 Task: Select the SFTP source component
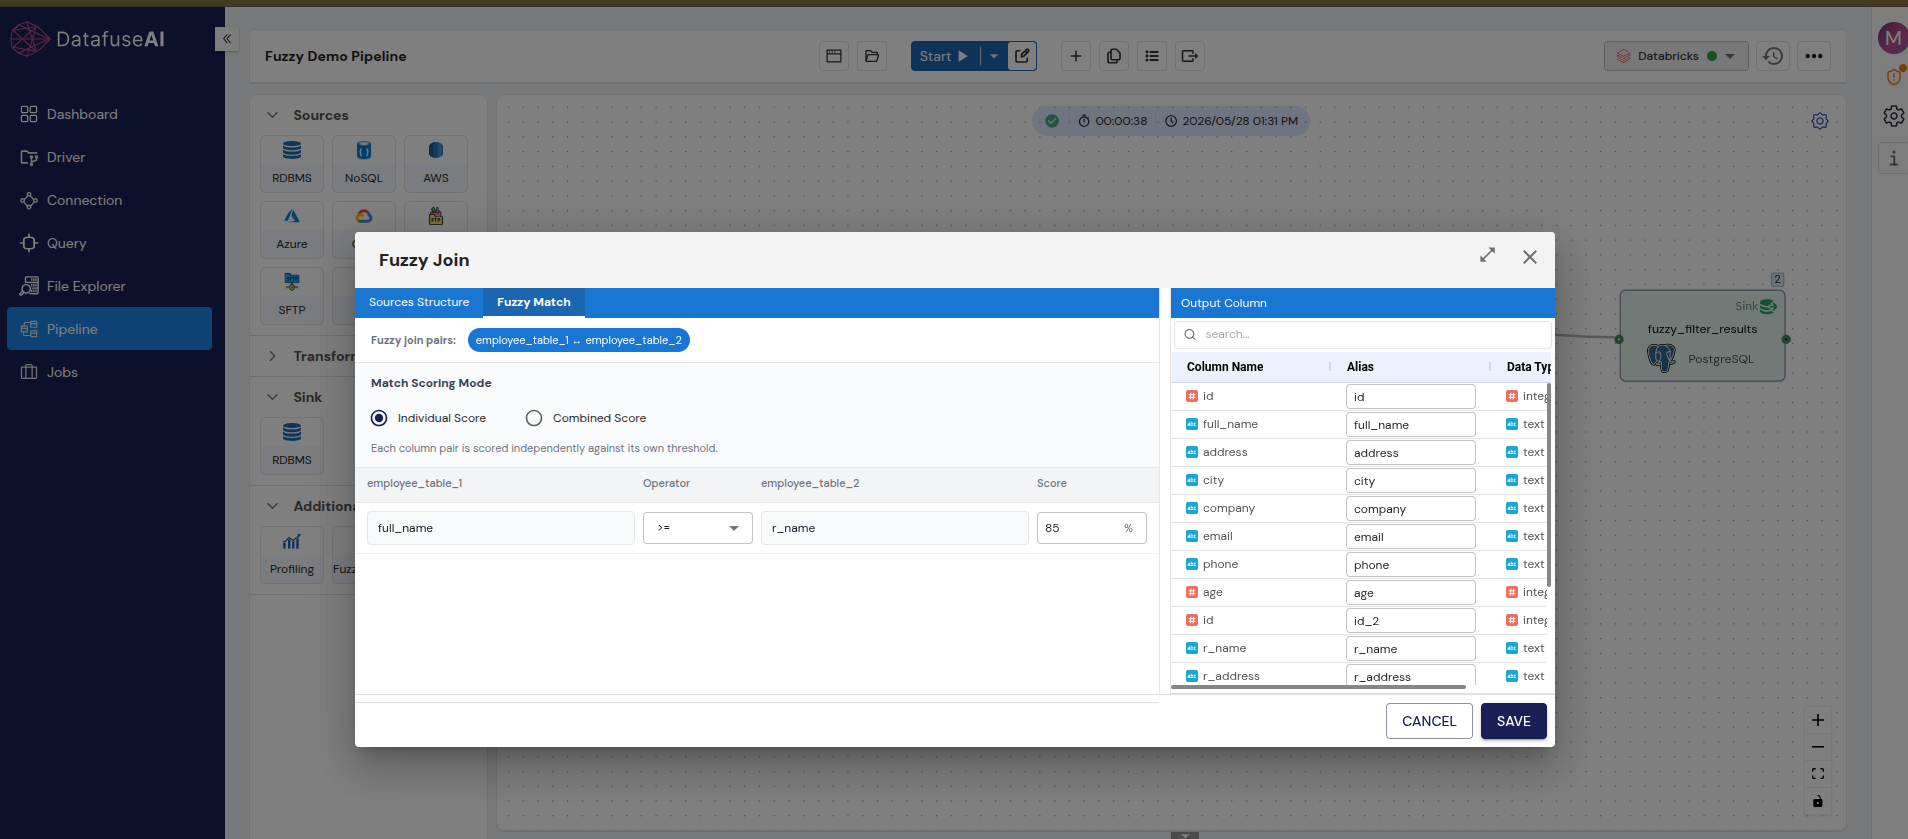click(x=292, y=295)
